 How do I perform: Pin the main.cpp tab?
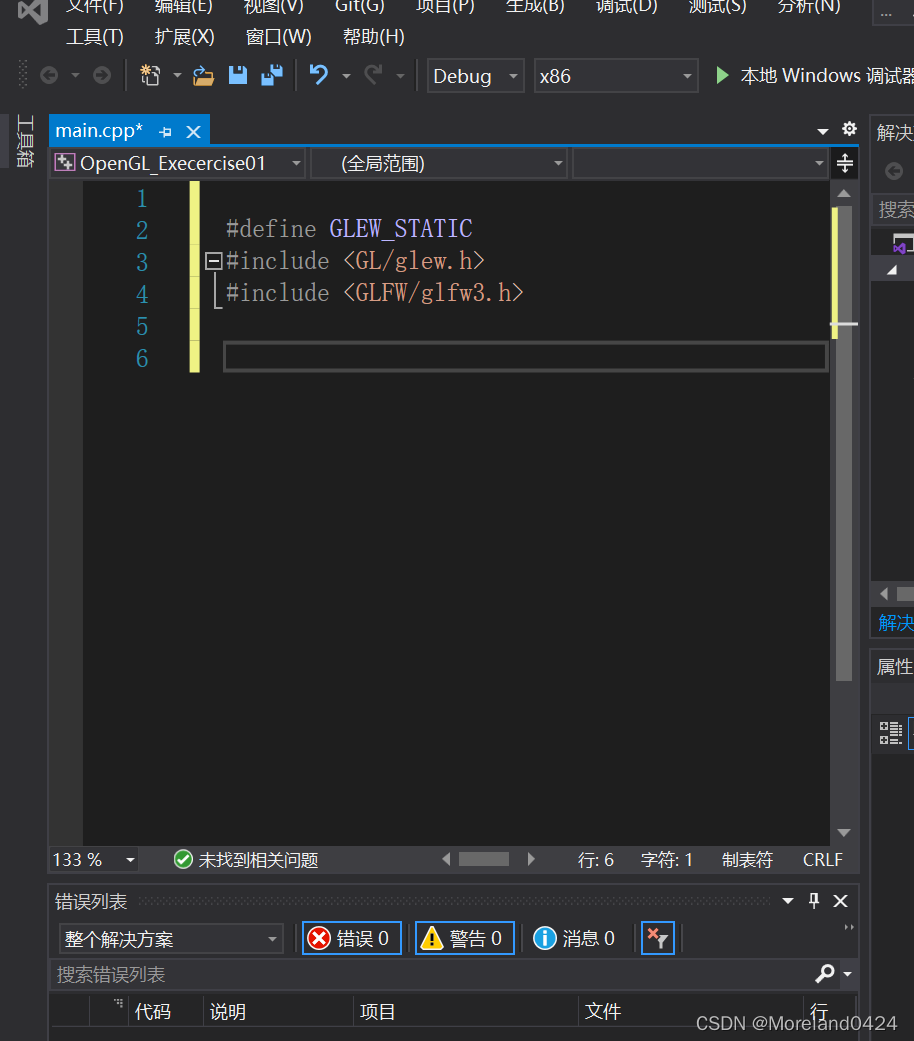[x=165, y=132]
